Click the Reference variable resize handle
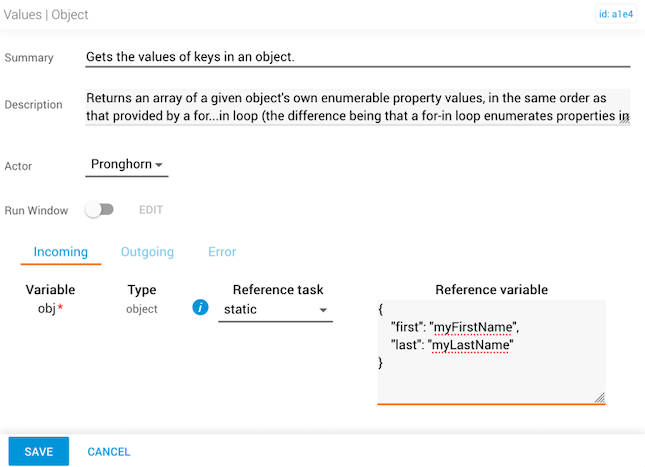 (x=600, y=398)
